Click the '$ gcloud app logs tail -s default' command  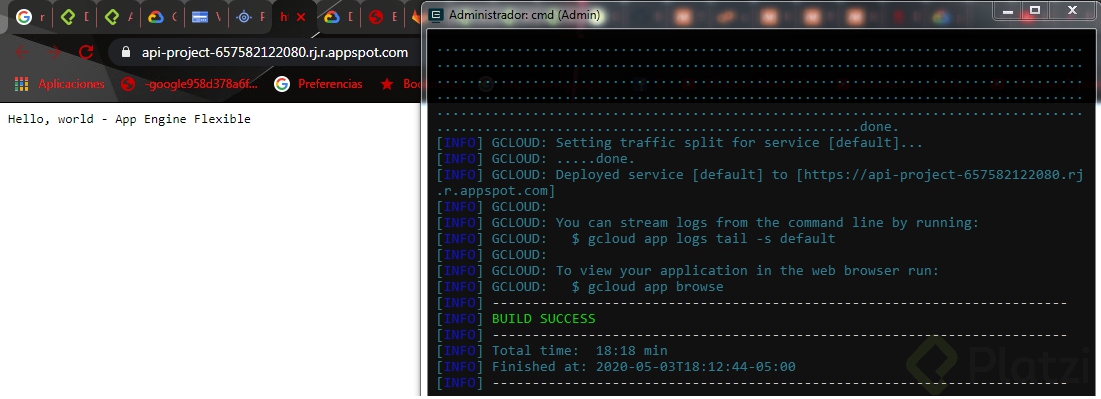704,239
